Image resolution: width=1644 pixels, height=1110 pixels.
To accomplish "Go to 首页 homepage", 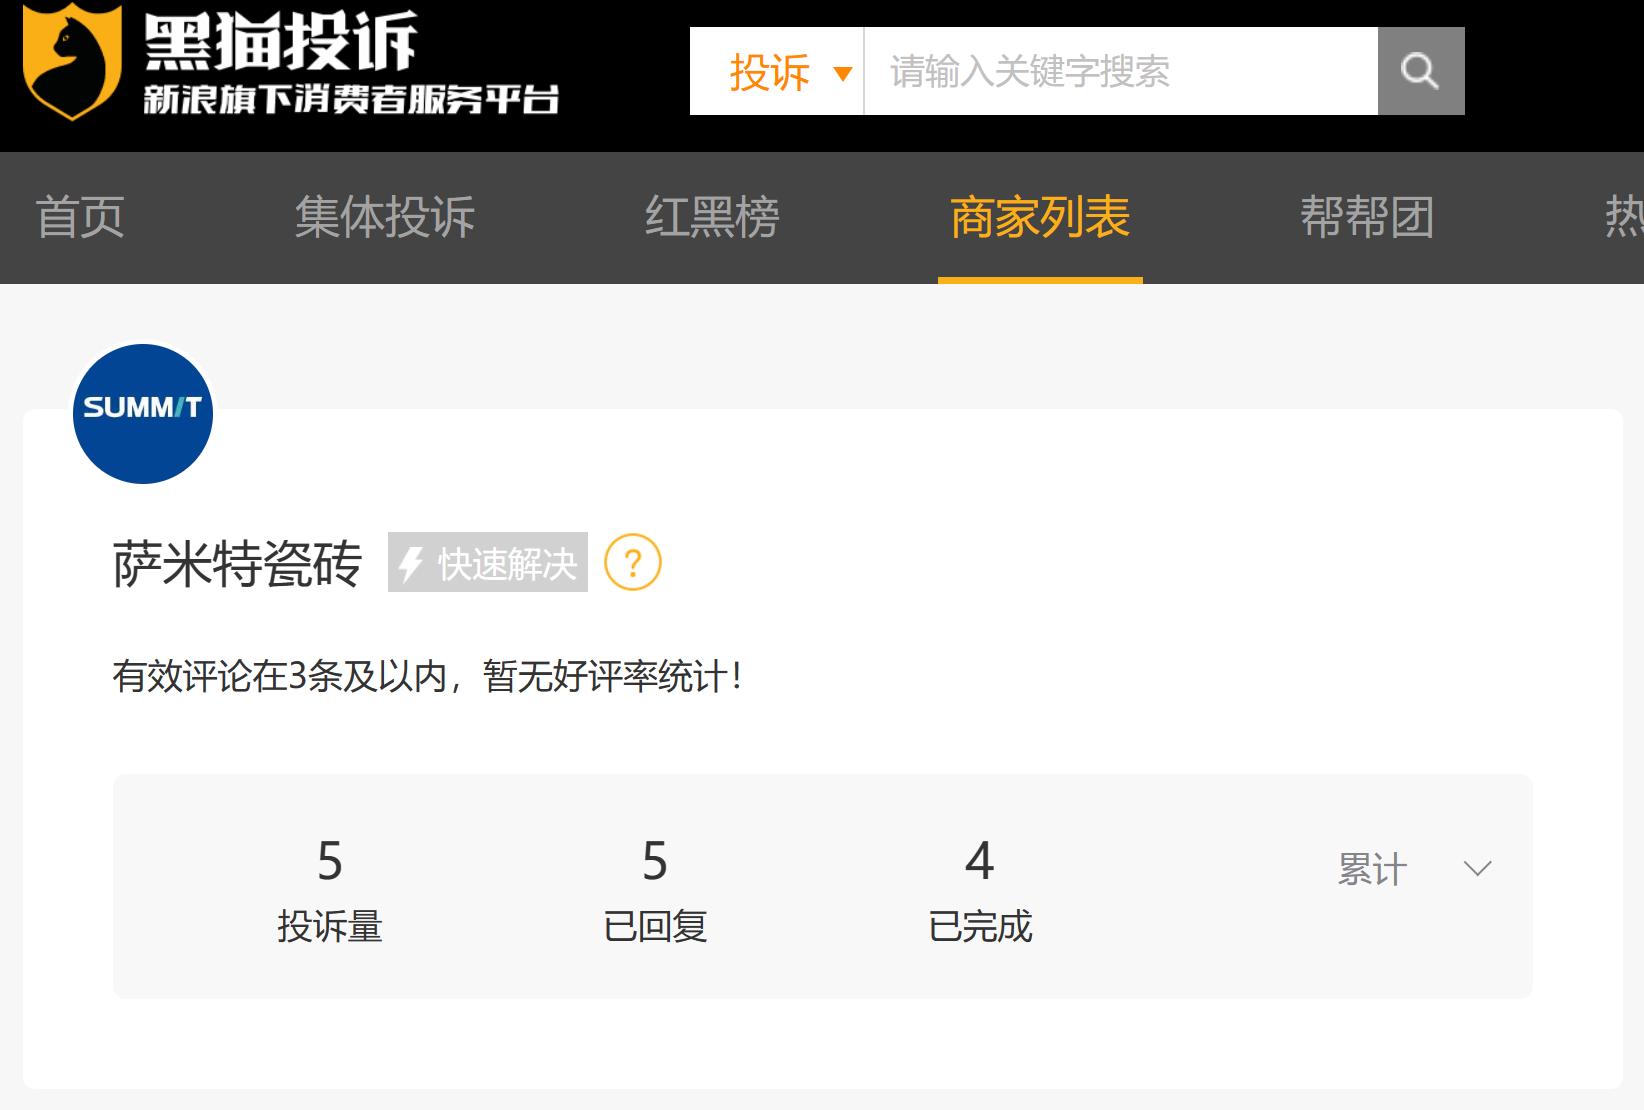I will 80,218.
